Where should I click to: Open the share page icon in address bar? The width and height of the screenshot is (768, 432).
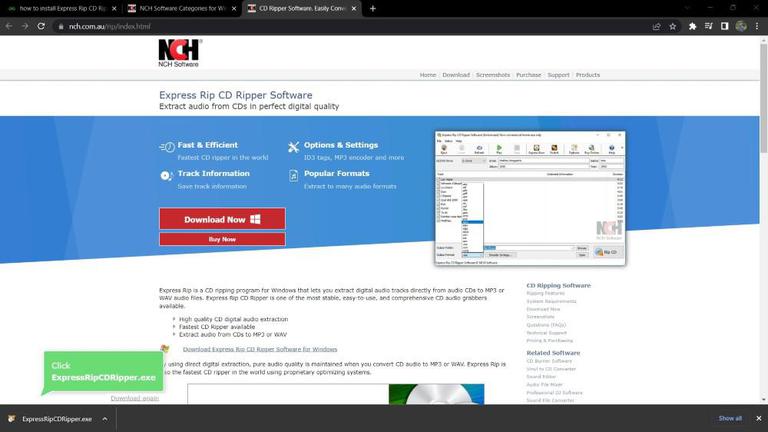pyautogui.click(x=656, y=26)
